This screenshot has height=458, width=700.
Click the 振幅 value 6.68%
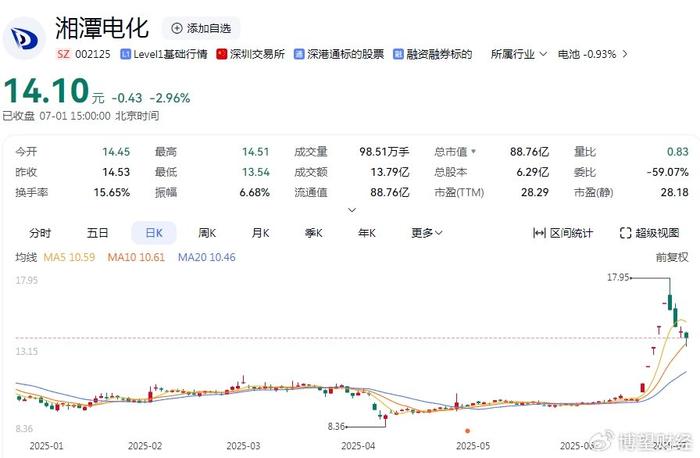(x=254, y=193)
